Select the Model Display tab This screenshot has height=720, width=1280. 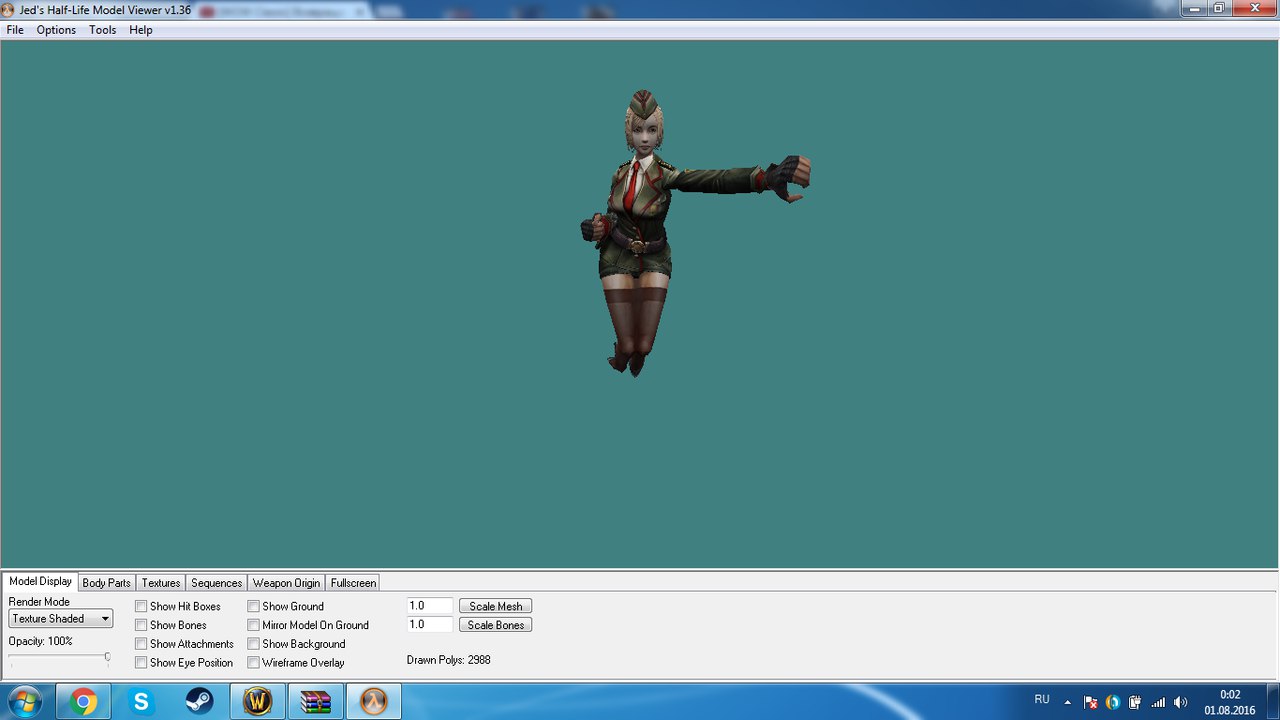41,582
